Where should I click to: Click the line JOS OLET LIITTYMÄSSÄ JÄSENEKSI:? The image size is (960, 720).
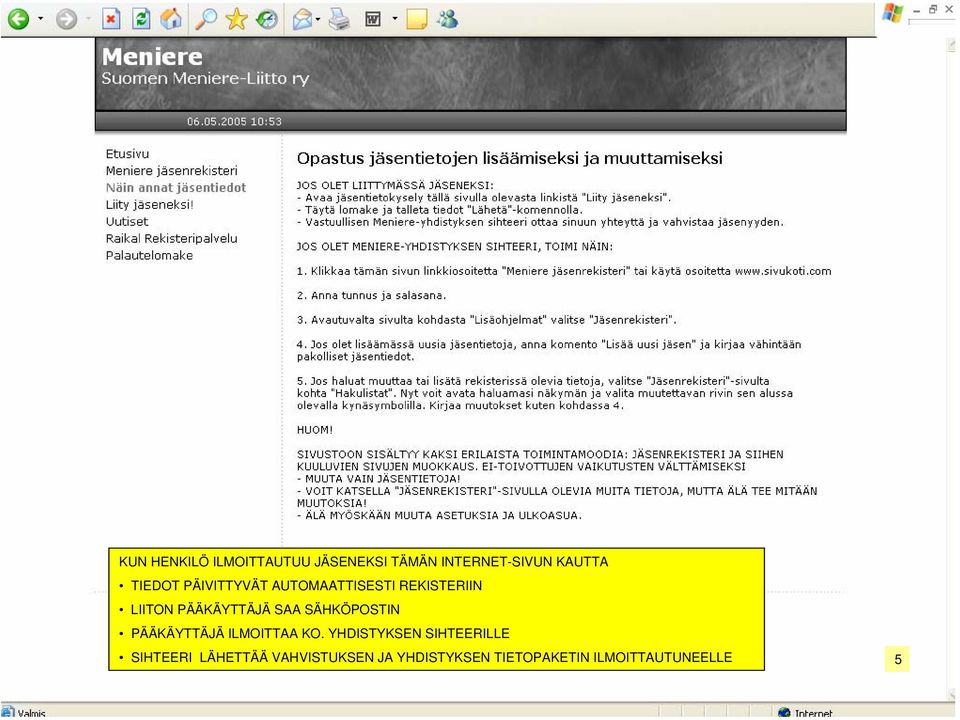395,186
